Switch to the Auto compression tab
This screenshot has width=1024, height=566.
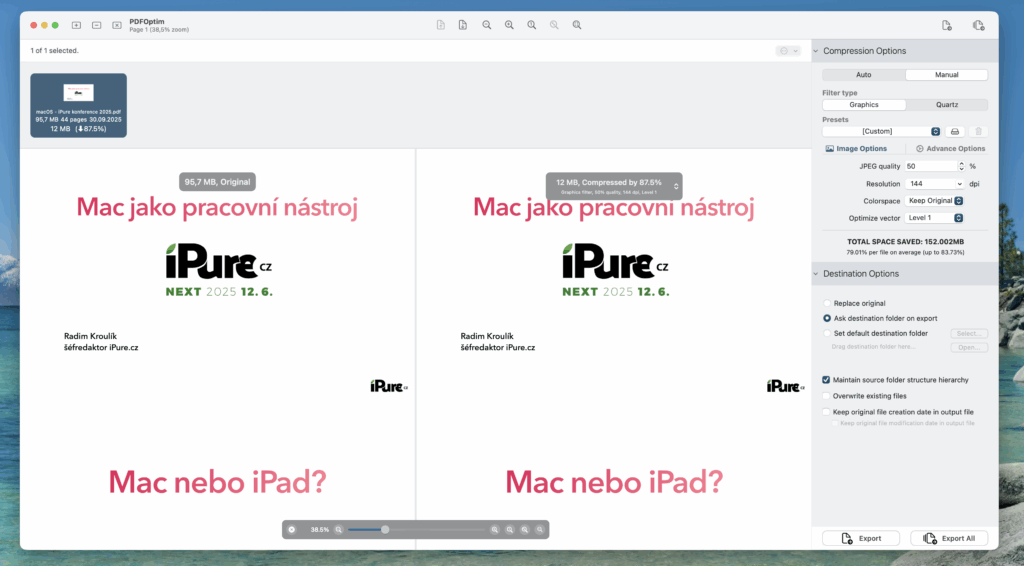pyautogui.click(x=863, y=75)
